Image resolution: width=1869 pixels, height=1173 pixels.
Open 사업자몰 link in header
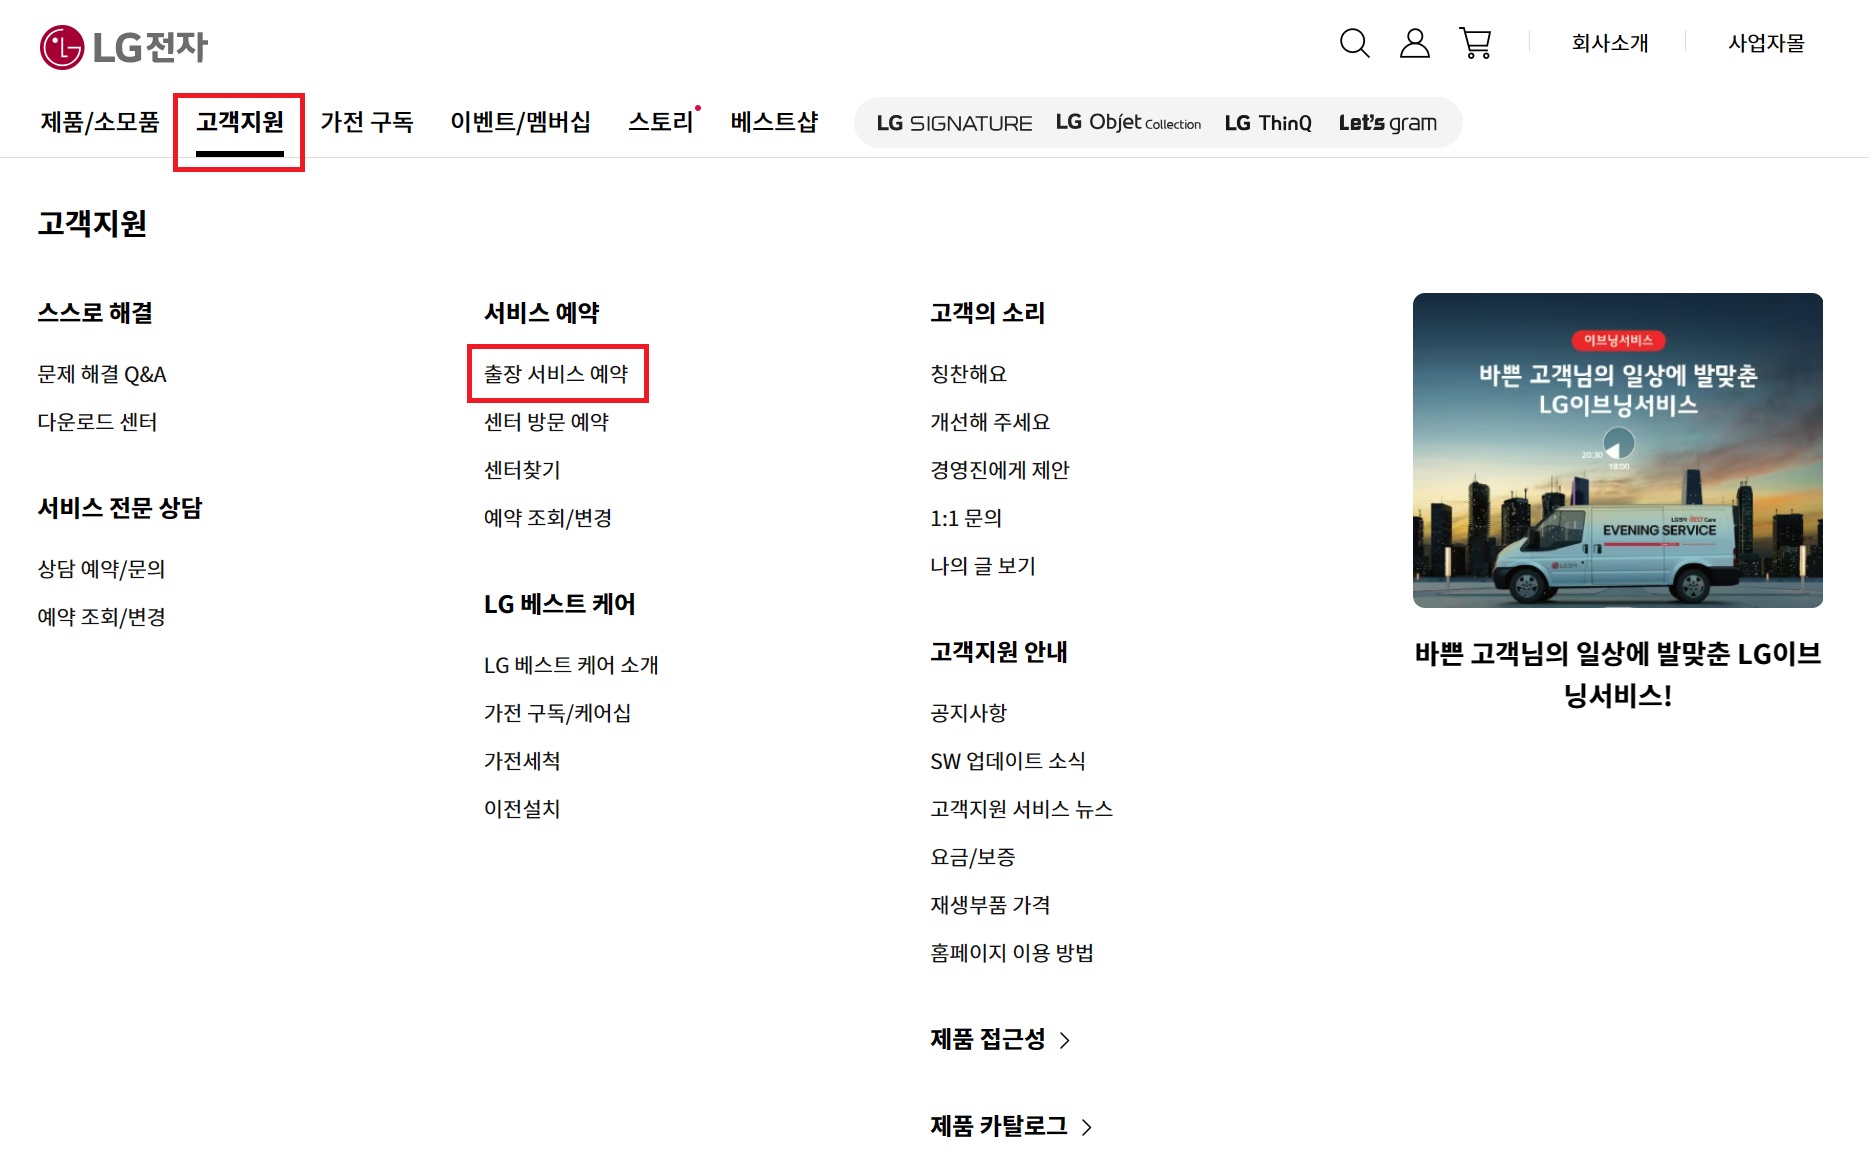(x=1766, y=43)
